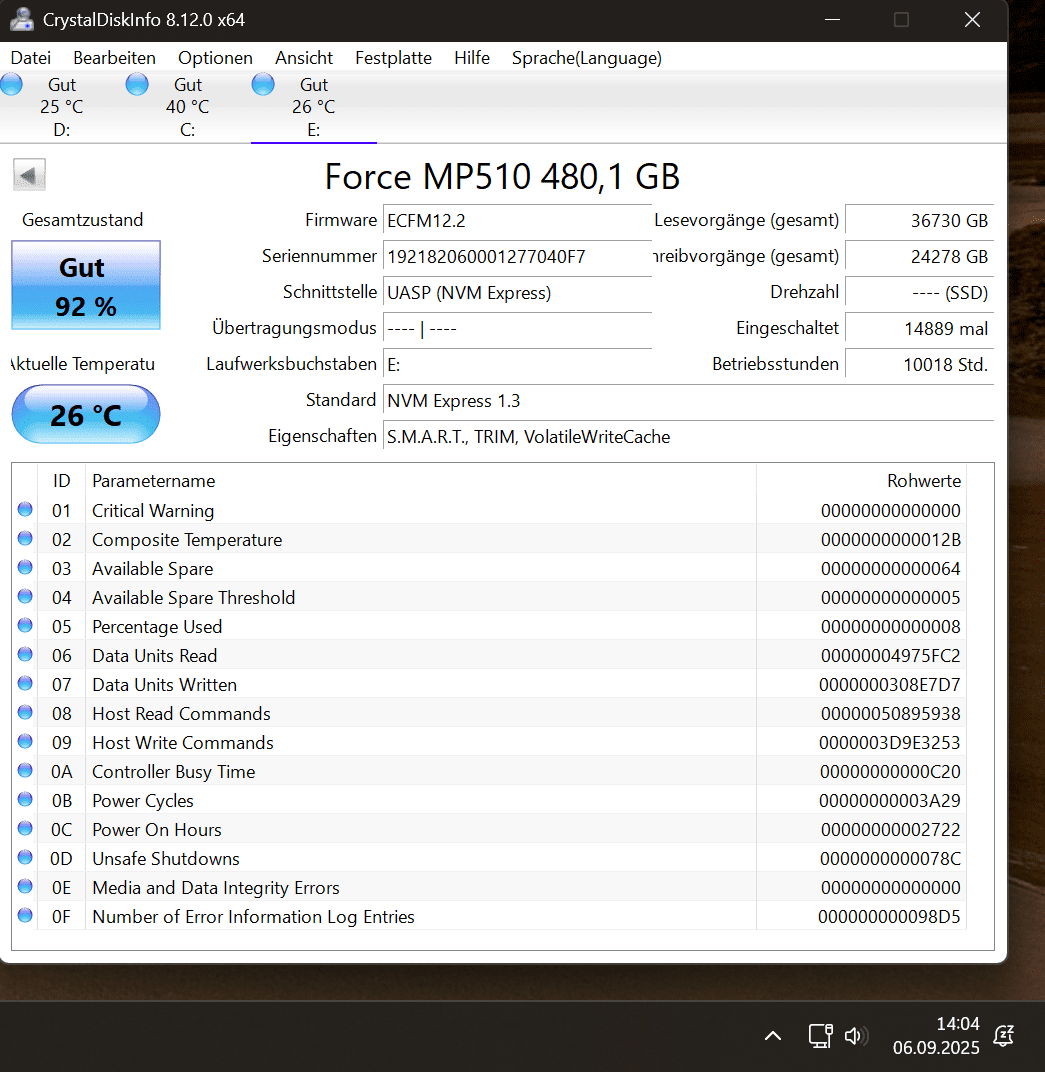Viewport: 1045px width, 1072px height.
Task: Click the 26 °C temperature button
Action: (x=86, y=414)
